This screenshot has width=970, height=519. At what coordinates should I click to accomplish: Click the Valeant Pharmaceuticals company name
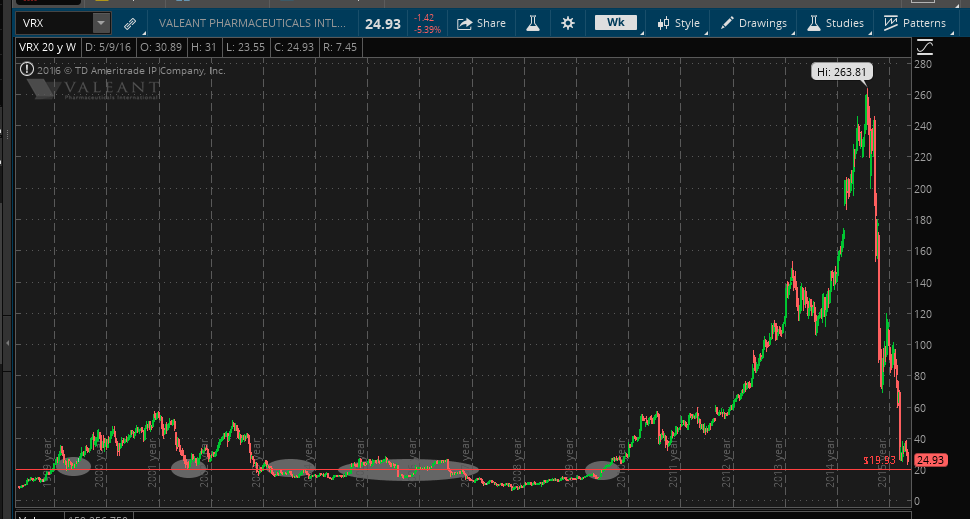tap(252, 23)
